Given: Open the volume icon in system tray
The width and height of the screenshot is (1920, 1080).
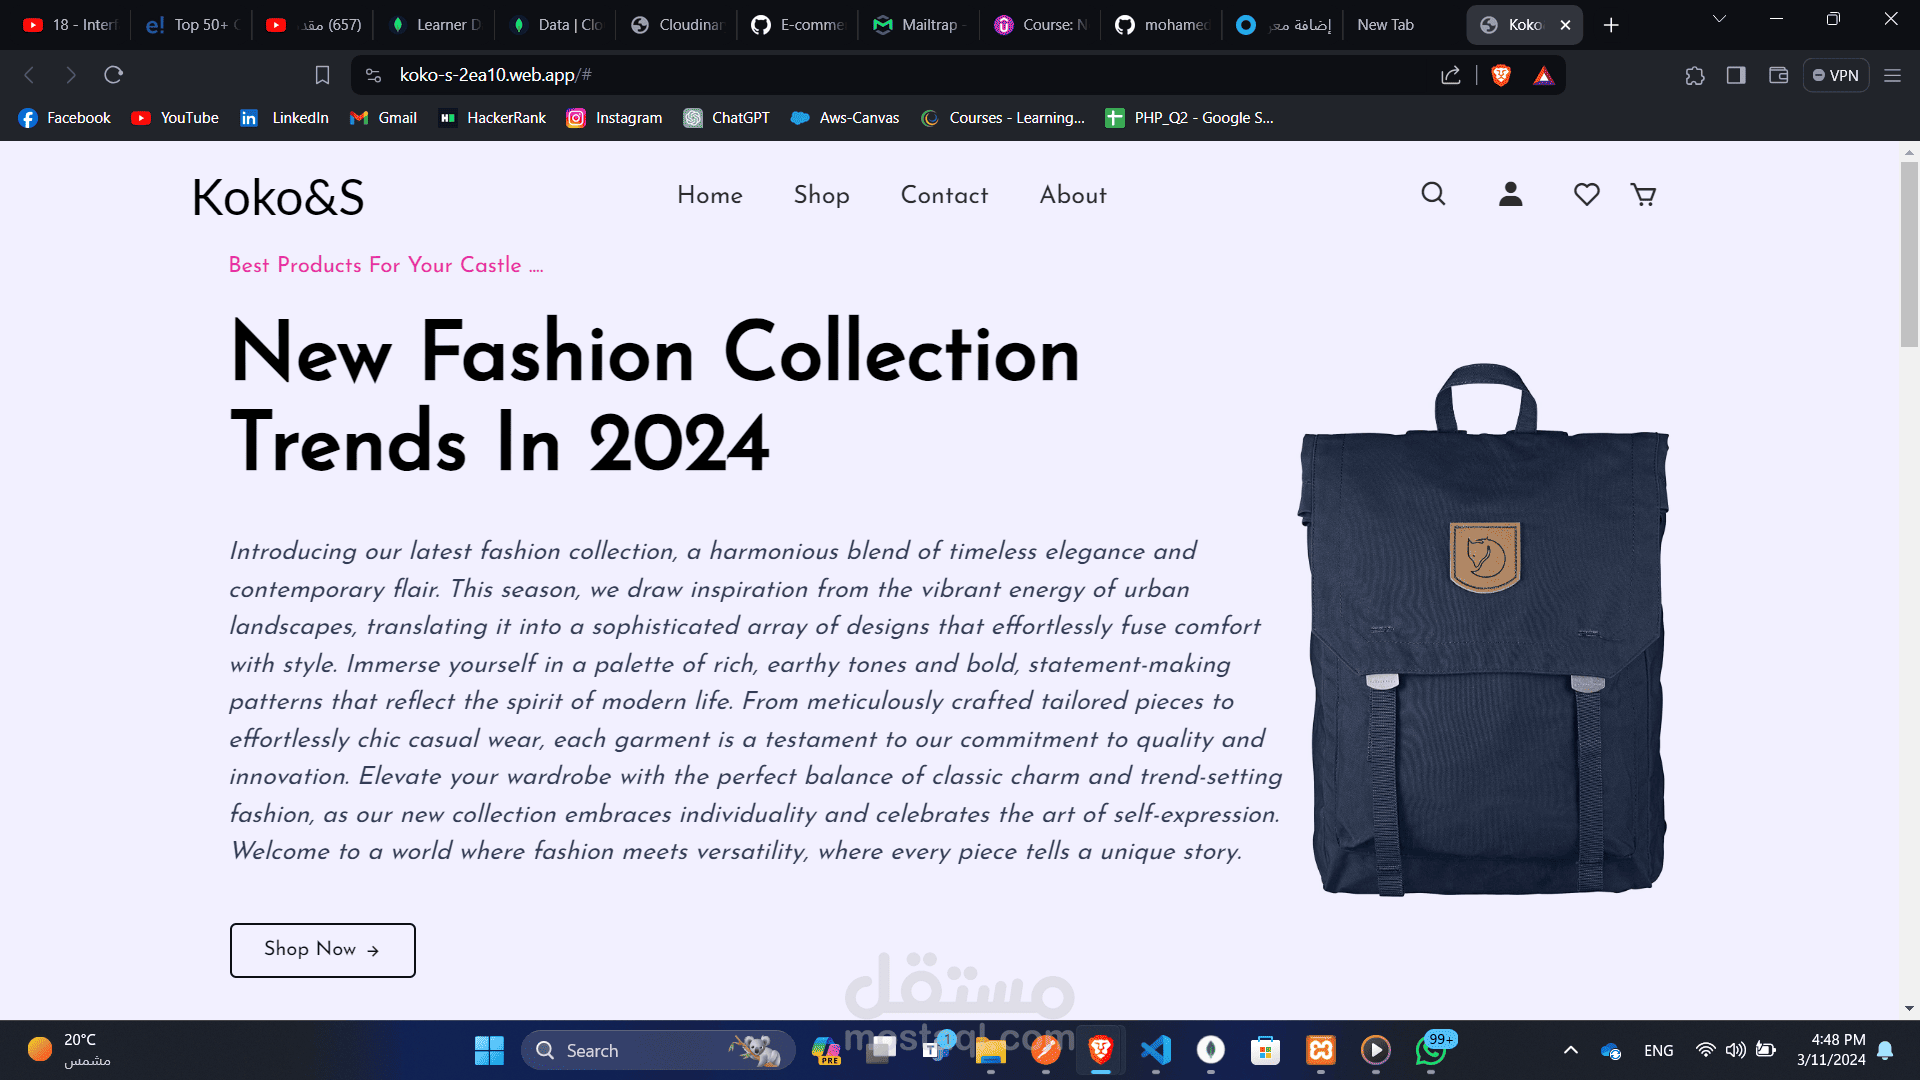Looking at the screenshot, I should click(1735, 1050).
